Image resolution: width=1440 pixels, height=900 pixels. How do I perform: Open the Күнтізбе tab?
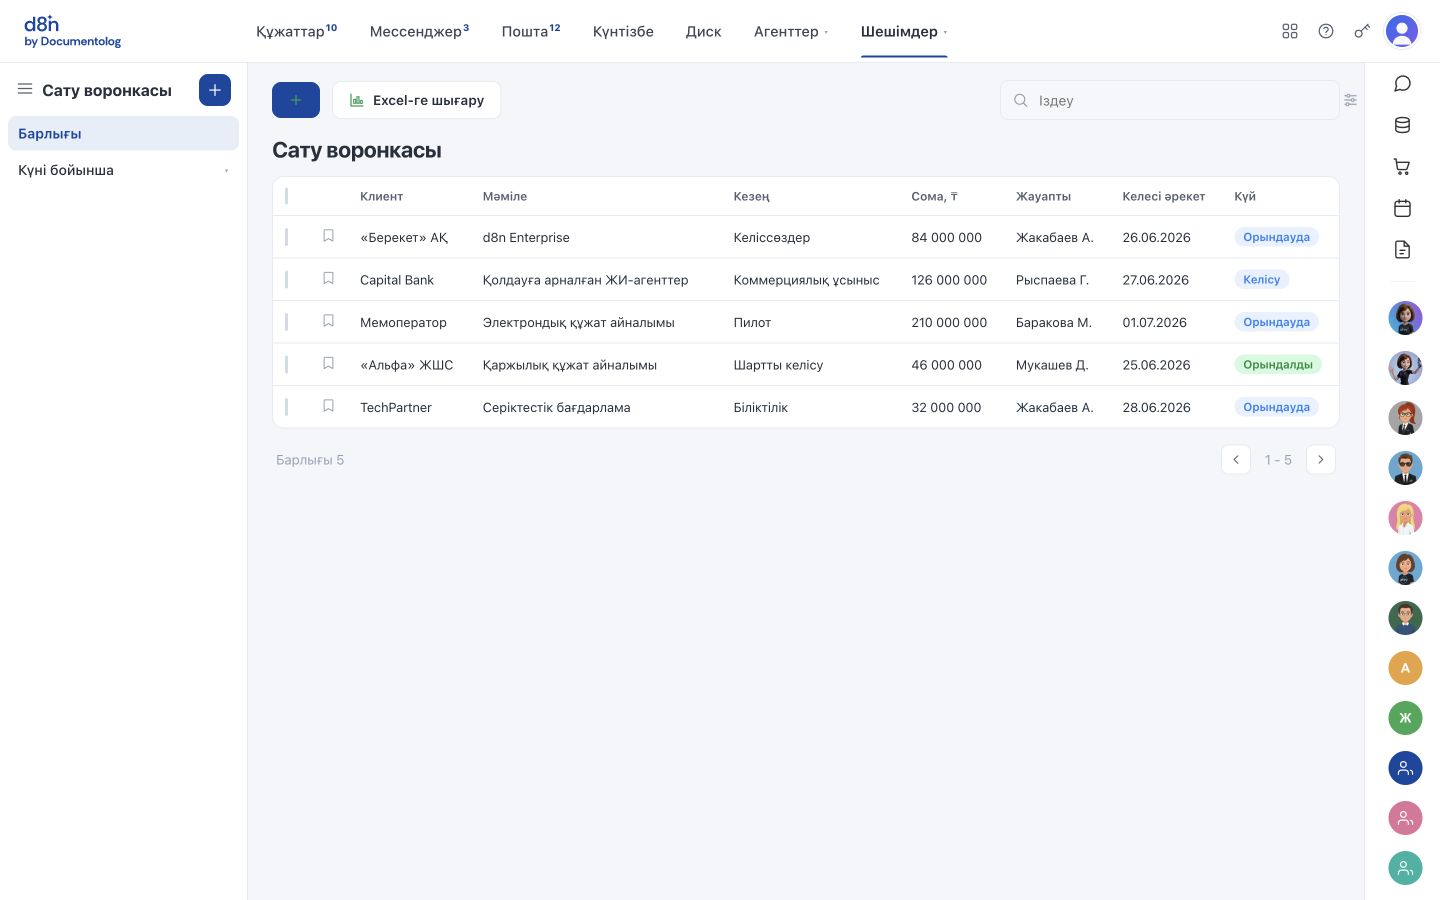tap(623, 31)
